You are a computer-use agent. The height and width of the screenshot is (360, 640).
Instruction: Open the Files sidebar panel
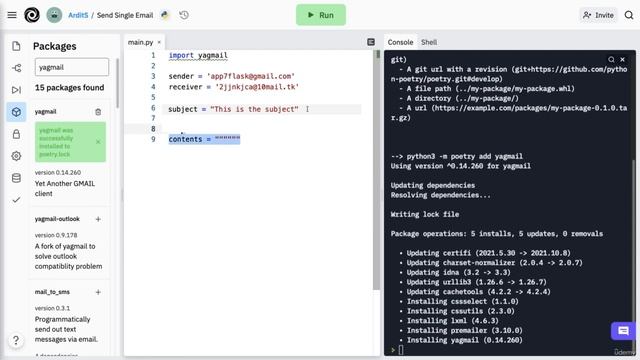16,46
